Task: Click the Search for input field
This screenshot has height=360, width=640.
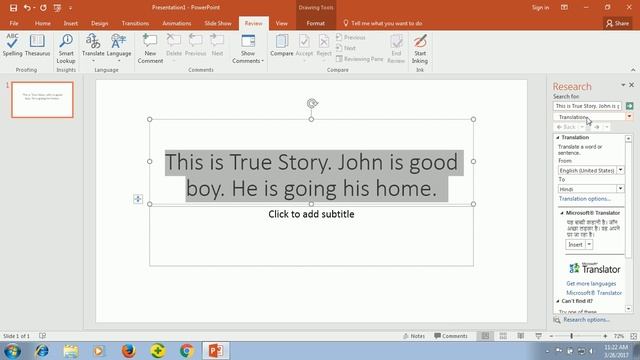Action: tap(587, 106)
